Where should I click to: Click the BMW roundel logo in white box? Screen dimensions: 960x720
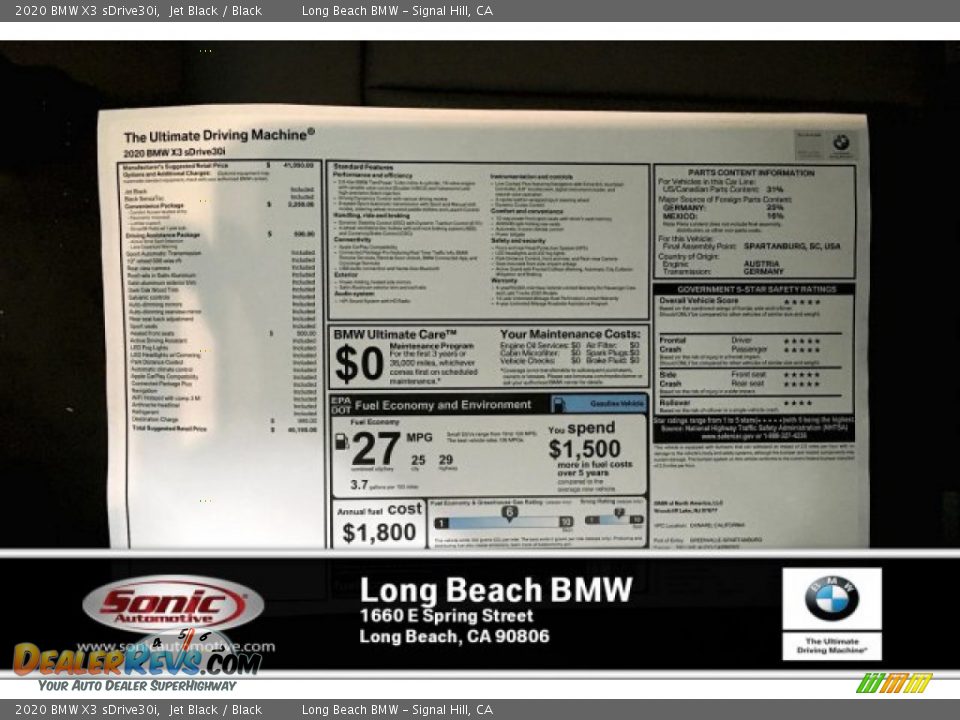click(x=831, y=598)
